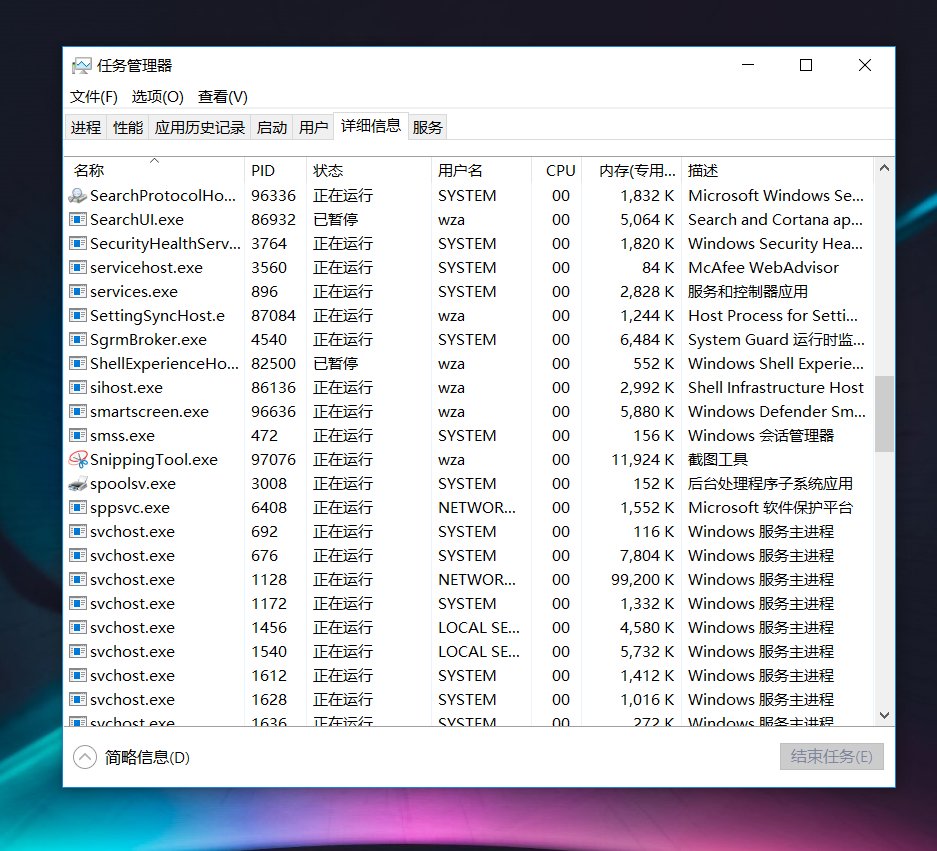Click the ShellExperienceHost process icon
The image size is (937, 851).
coord(78,363)
